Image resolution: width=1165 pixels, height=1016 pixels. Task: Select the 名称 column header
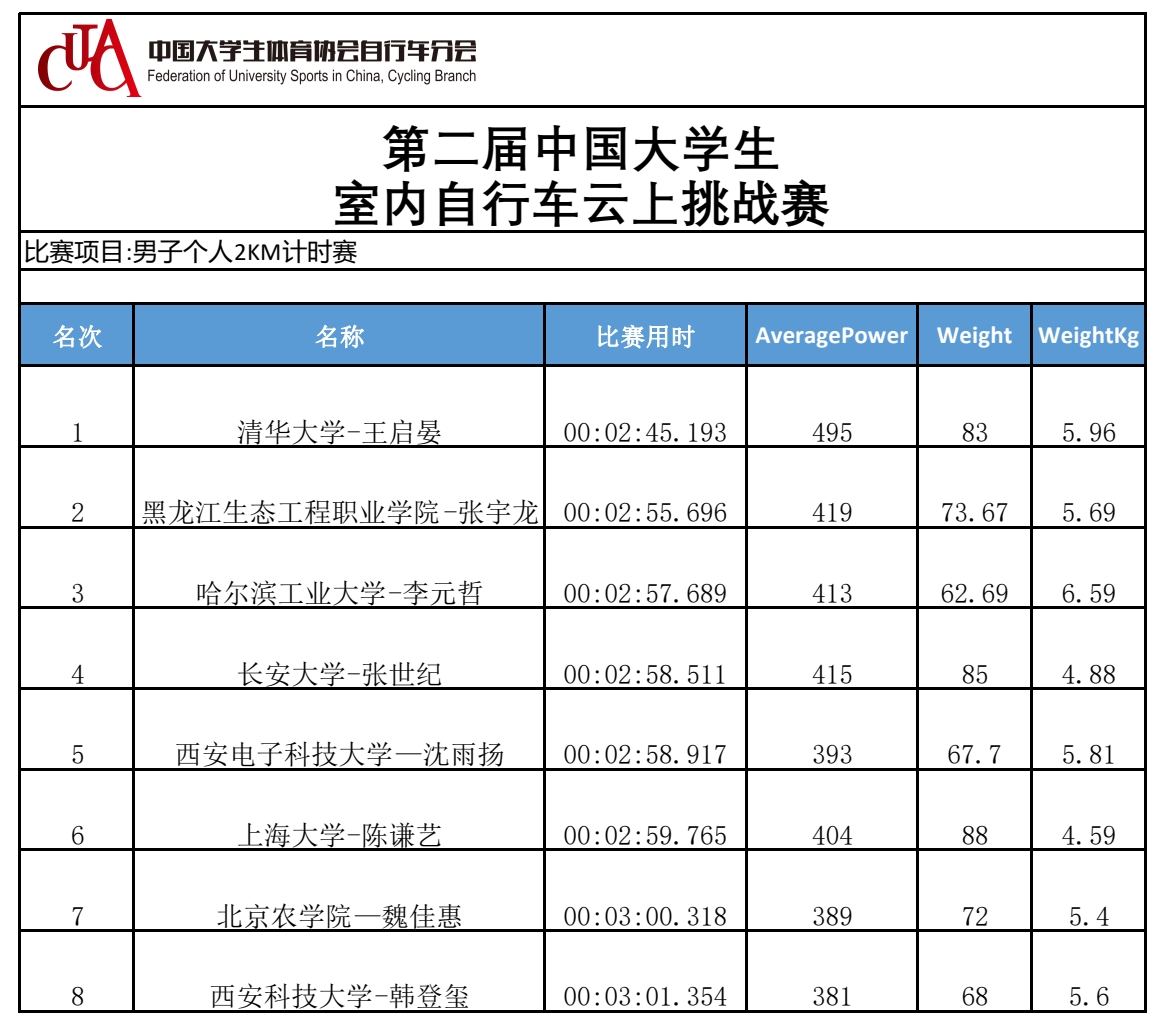click(x=339, y=335)
